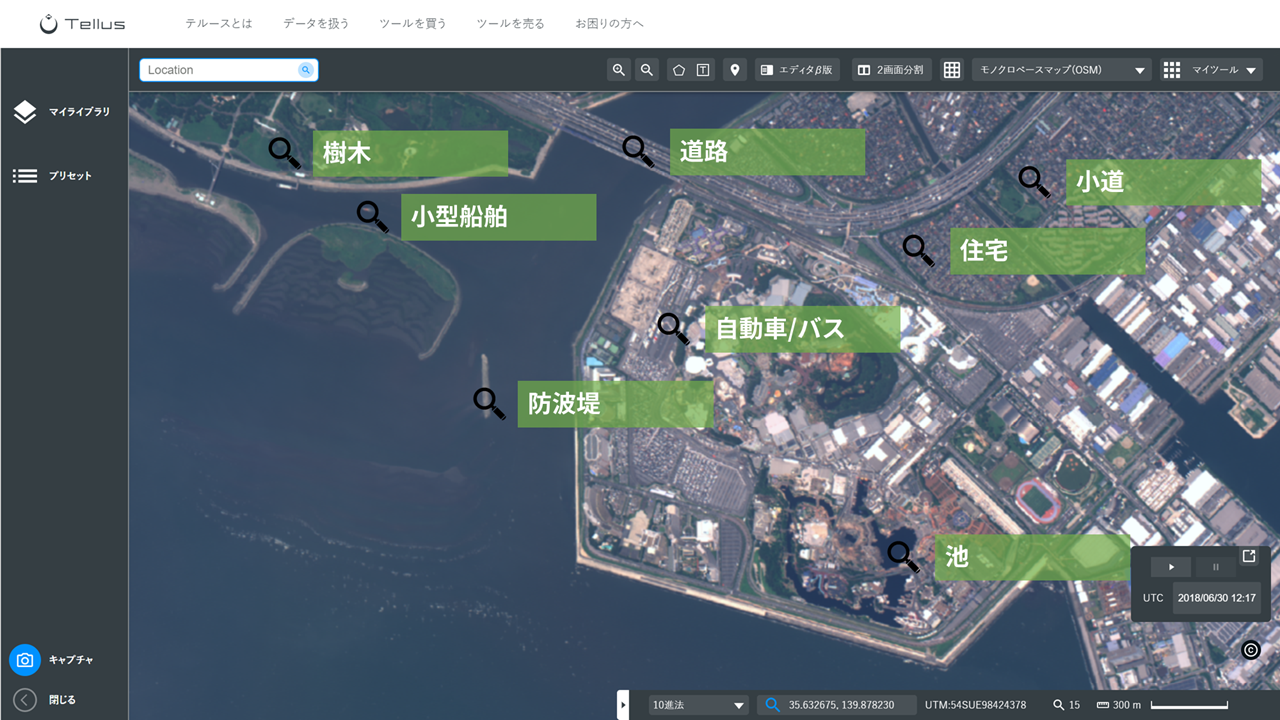Click the UTM:54SUE98424378 readout
This screenshot has width=1280, height=720.
pos(975,705)
